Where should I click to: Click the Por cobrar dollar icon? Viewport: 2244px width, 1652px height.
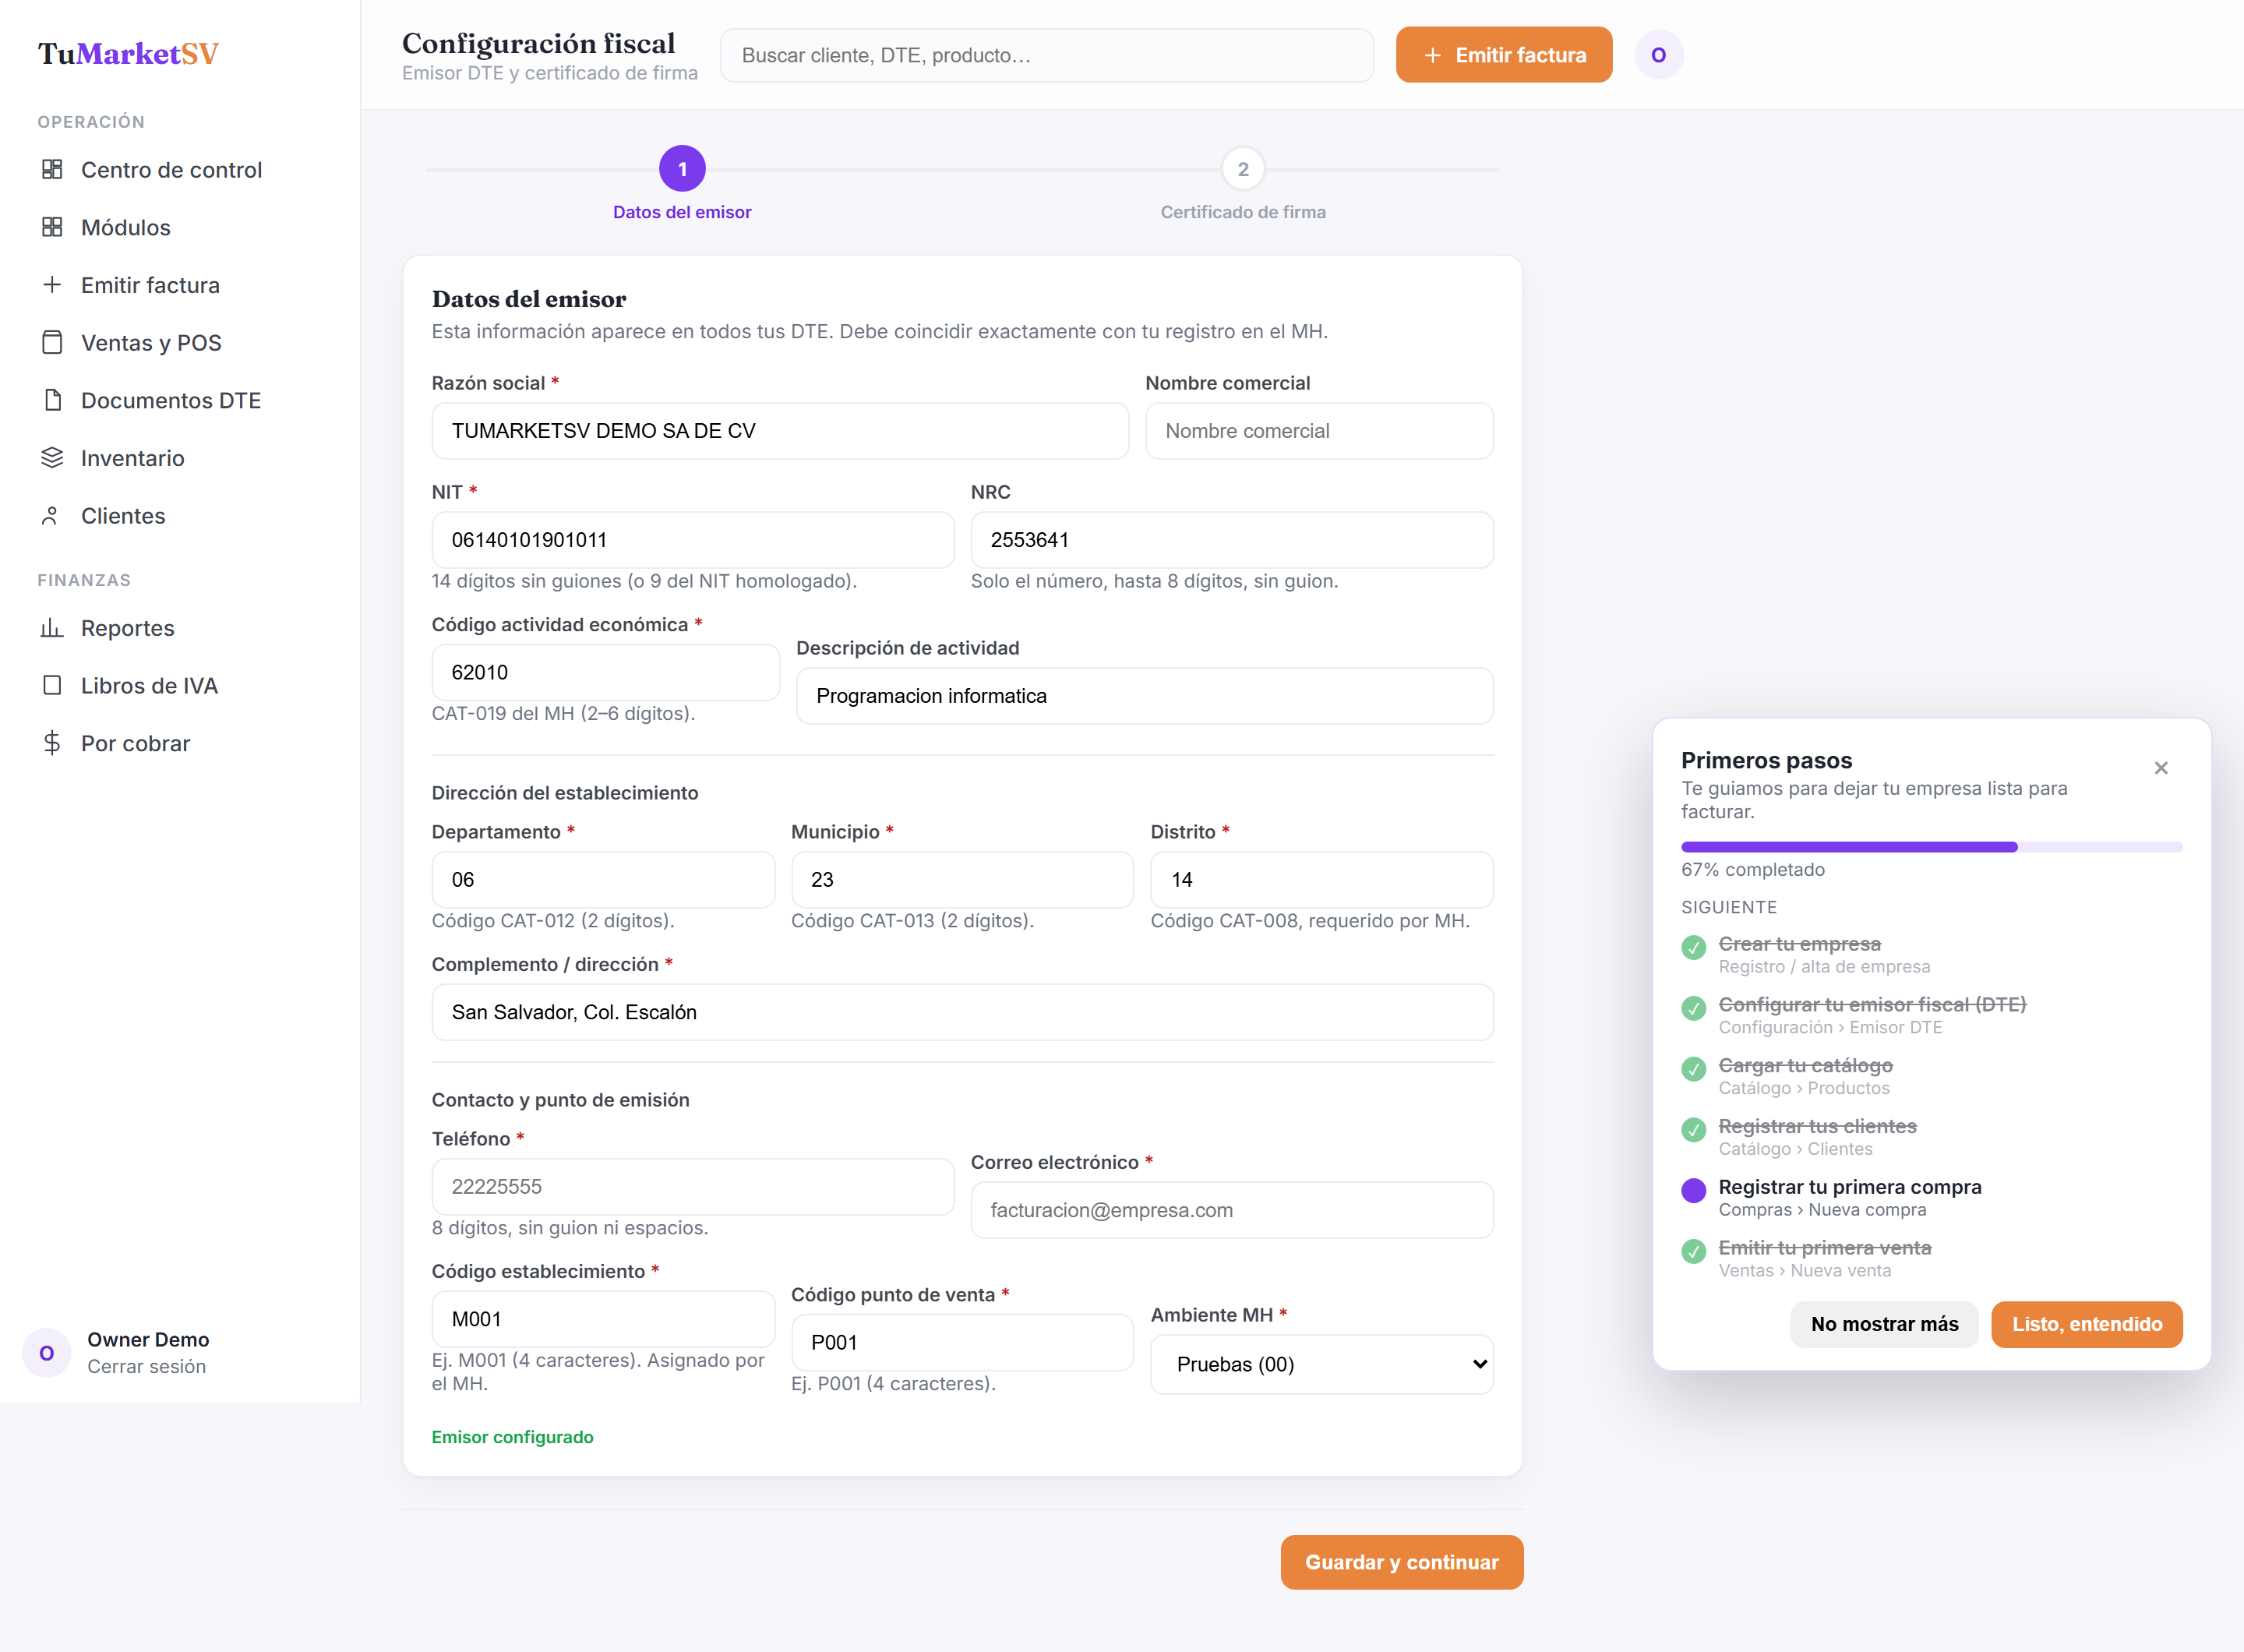click(x=52, y=743)
